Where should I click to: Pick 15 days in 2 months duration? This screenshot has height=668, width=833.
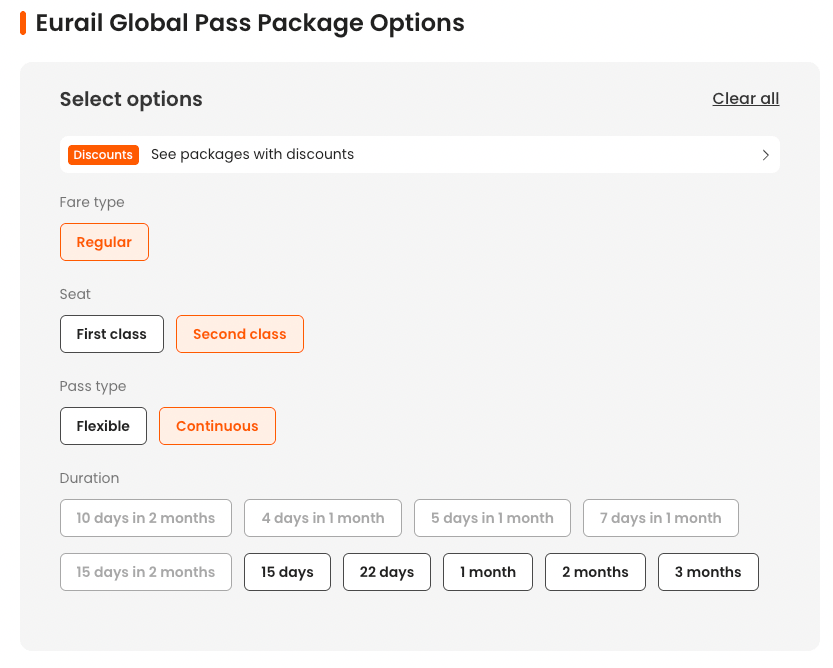146,572
